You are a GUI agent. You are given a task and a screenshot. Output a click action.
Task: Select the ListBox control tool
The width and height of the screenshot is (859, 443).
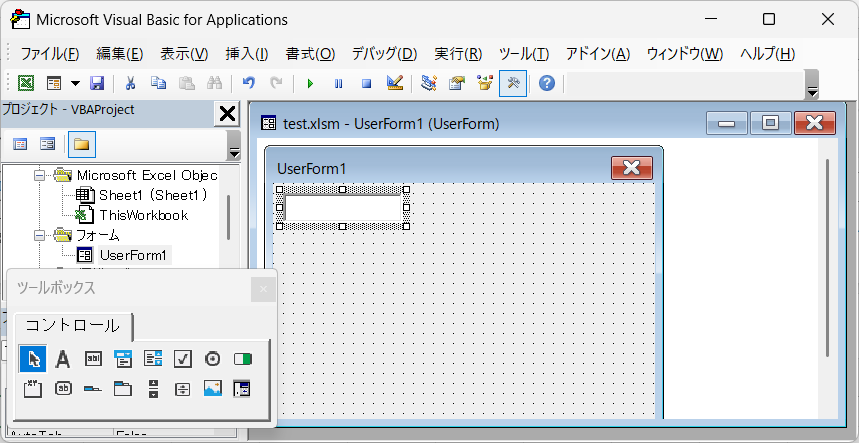click(153, 359)
